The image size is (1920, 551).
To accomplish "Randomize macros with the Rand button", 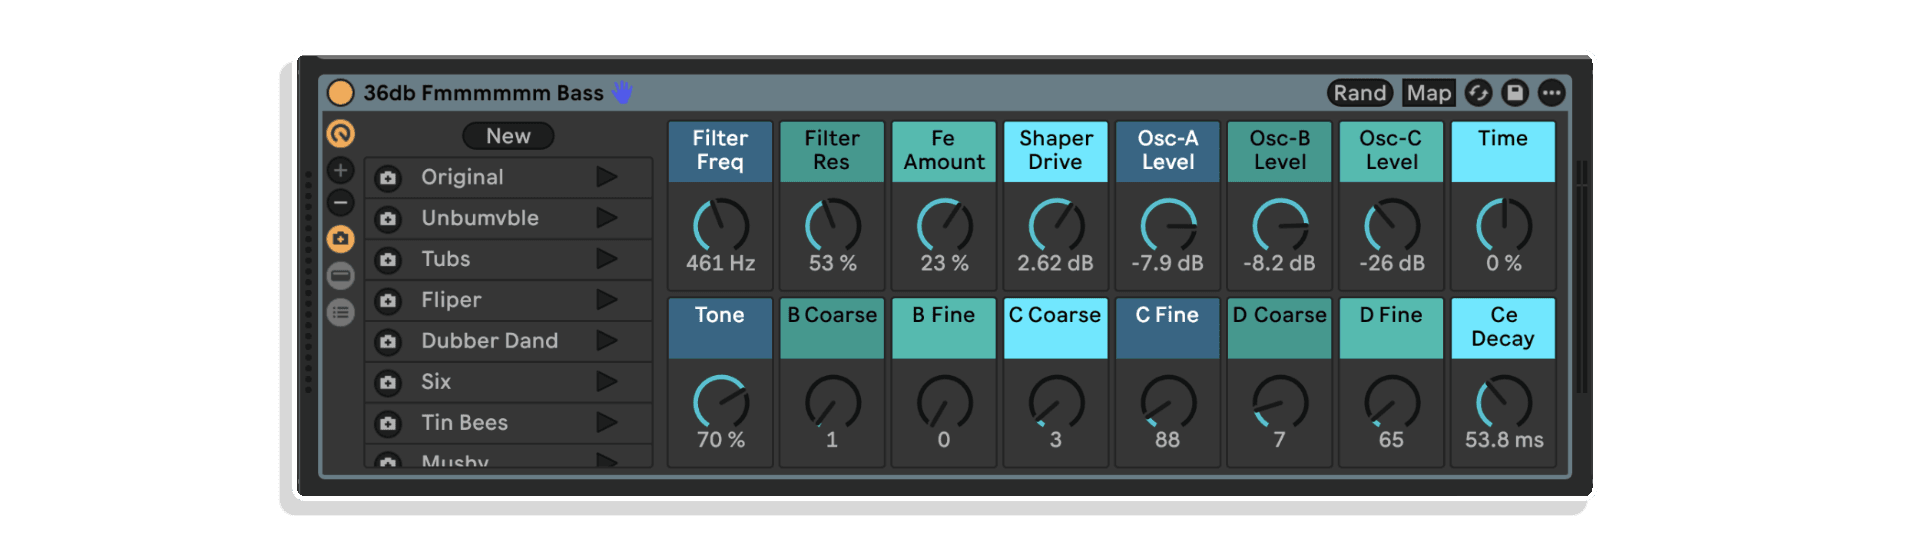I will 1360,93.
